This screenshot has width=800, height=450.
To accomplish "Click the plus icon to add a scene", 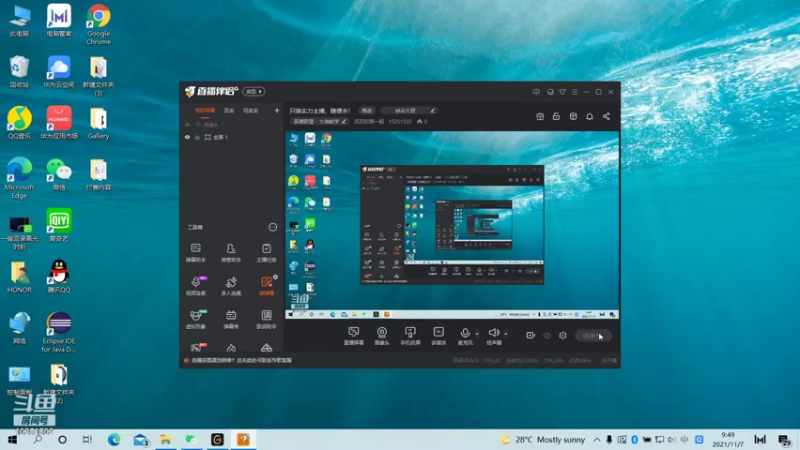I will (277, 110).
